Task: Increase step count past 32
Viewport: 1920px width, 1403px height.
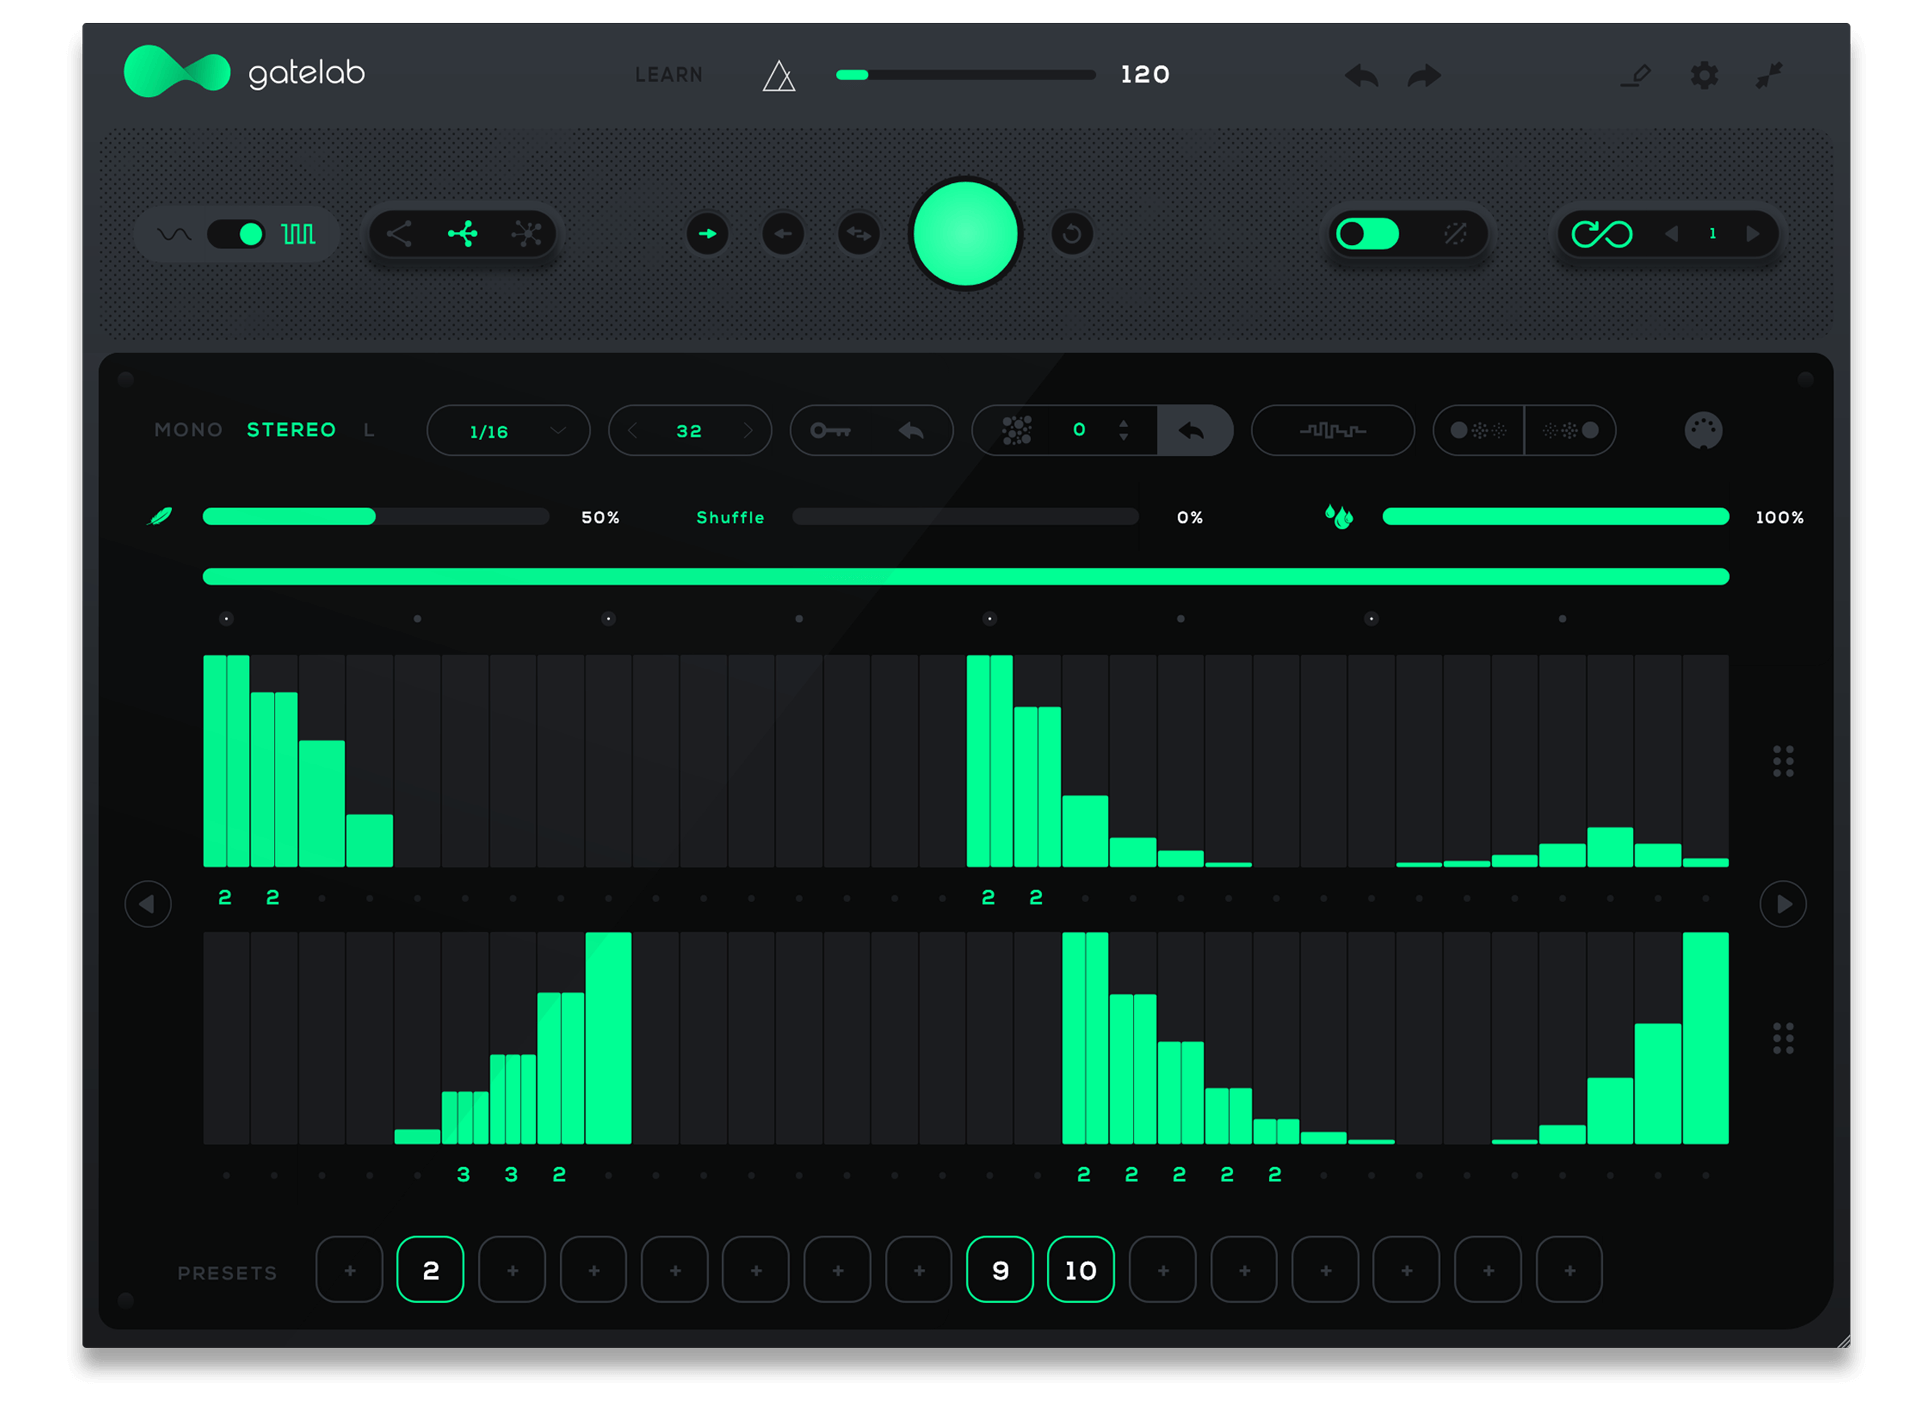Action: (x=747, y=431)
